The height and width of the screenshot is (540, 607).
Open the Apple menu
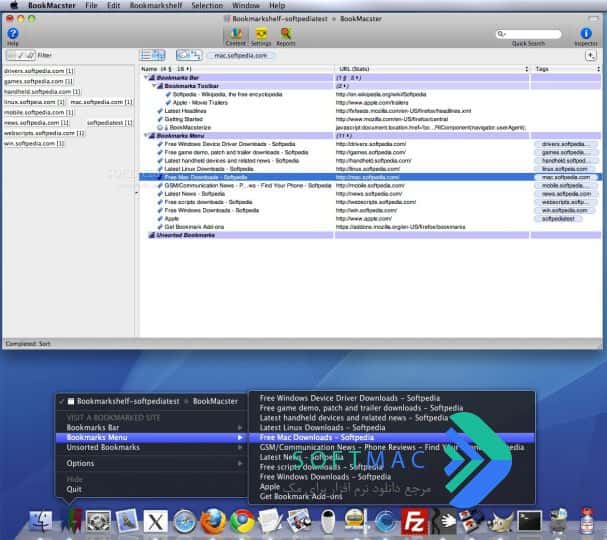(14, 5)
